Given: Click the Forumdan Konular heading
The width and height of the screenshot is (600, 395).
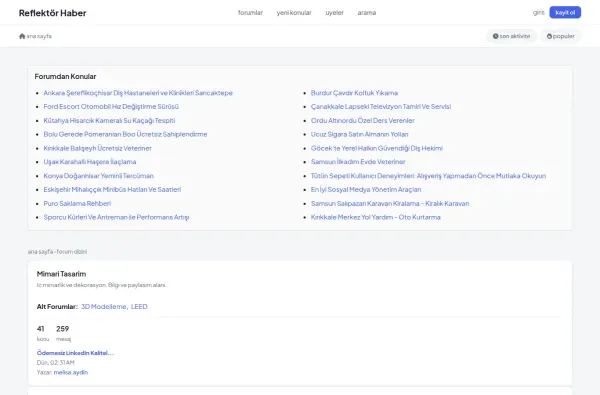Looking at the screenshot, I should point(65,77).
